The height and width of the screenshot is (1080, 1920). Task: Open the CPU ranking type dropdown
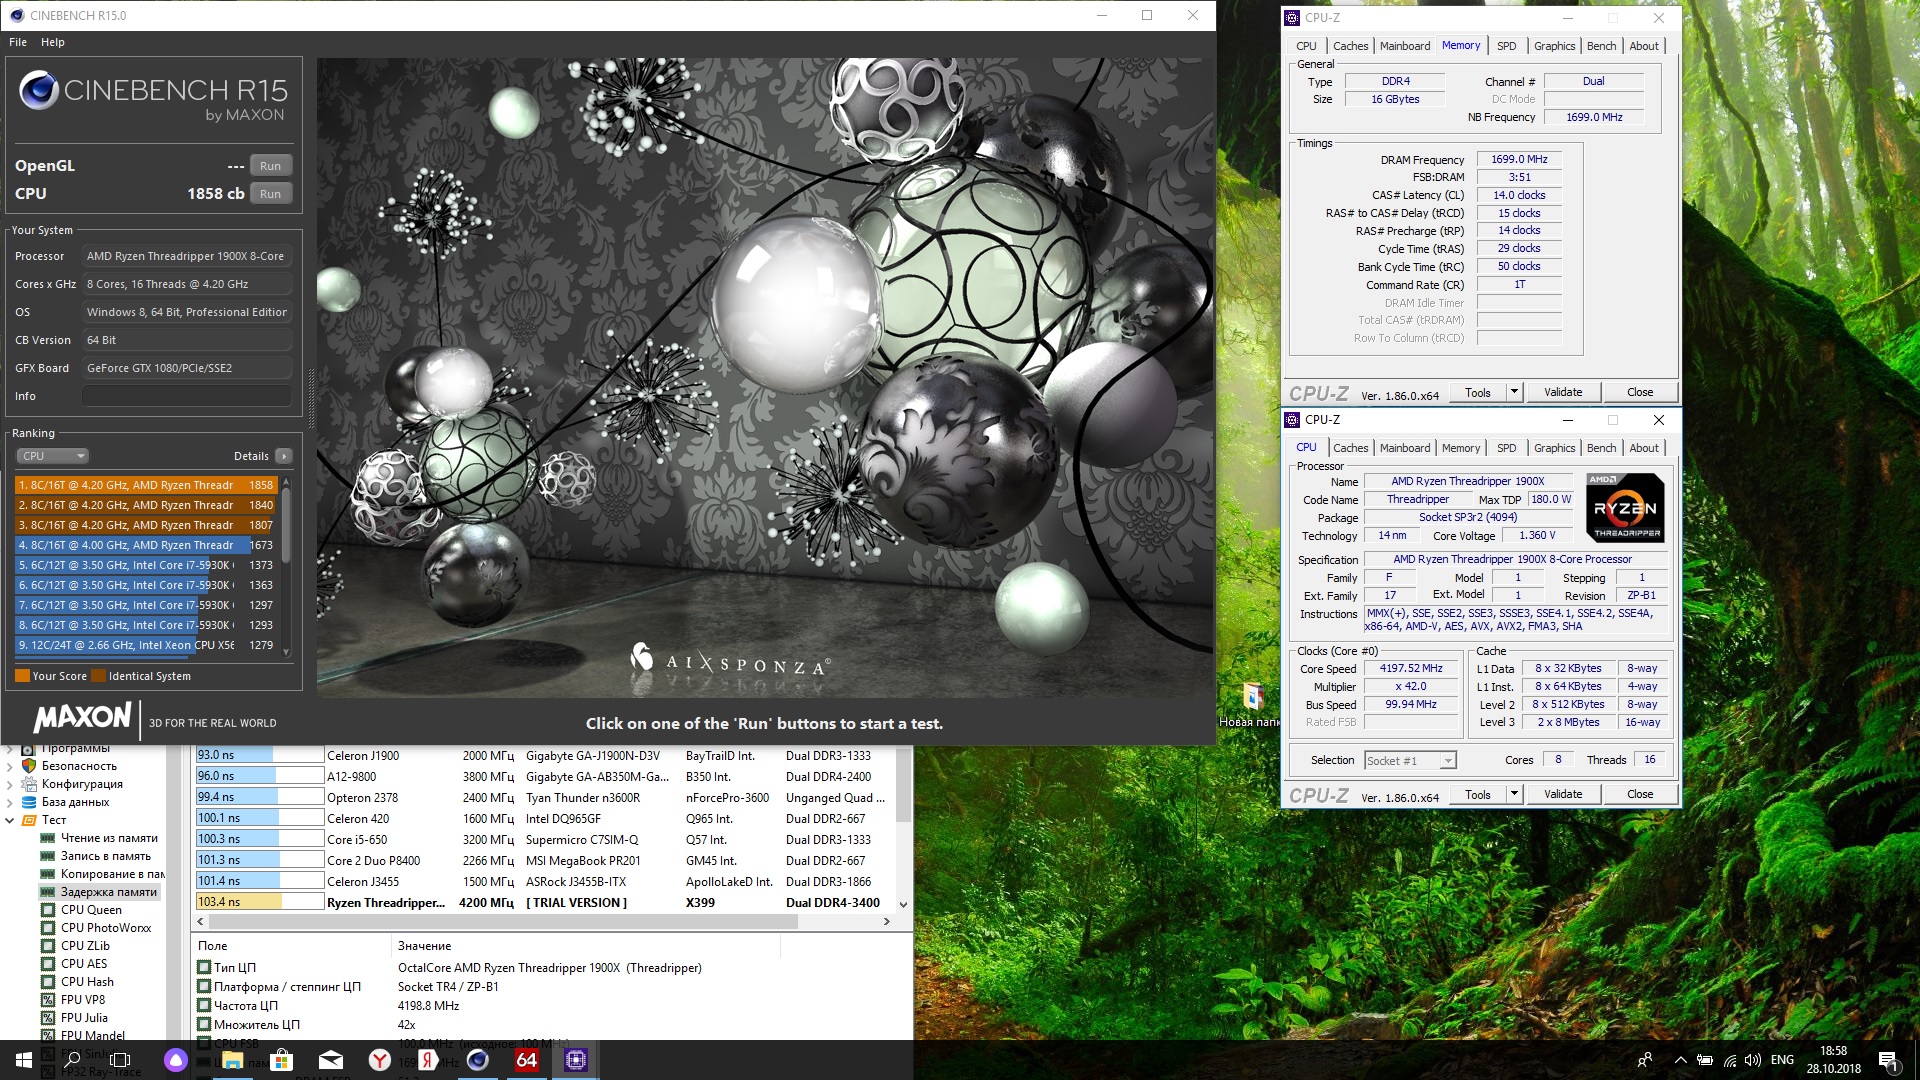coord(53,456)
